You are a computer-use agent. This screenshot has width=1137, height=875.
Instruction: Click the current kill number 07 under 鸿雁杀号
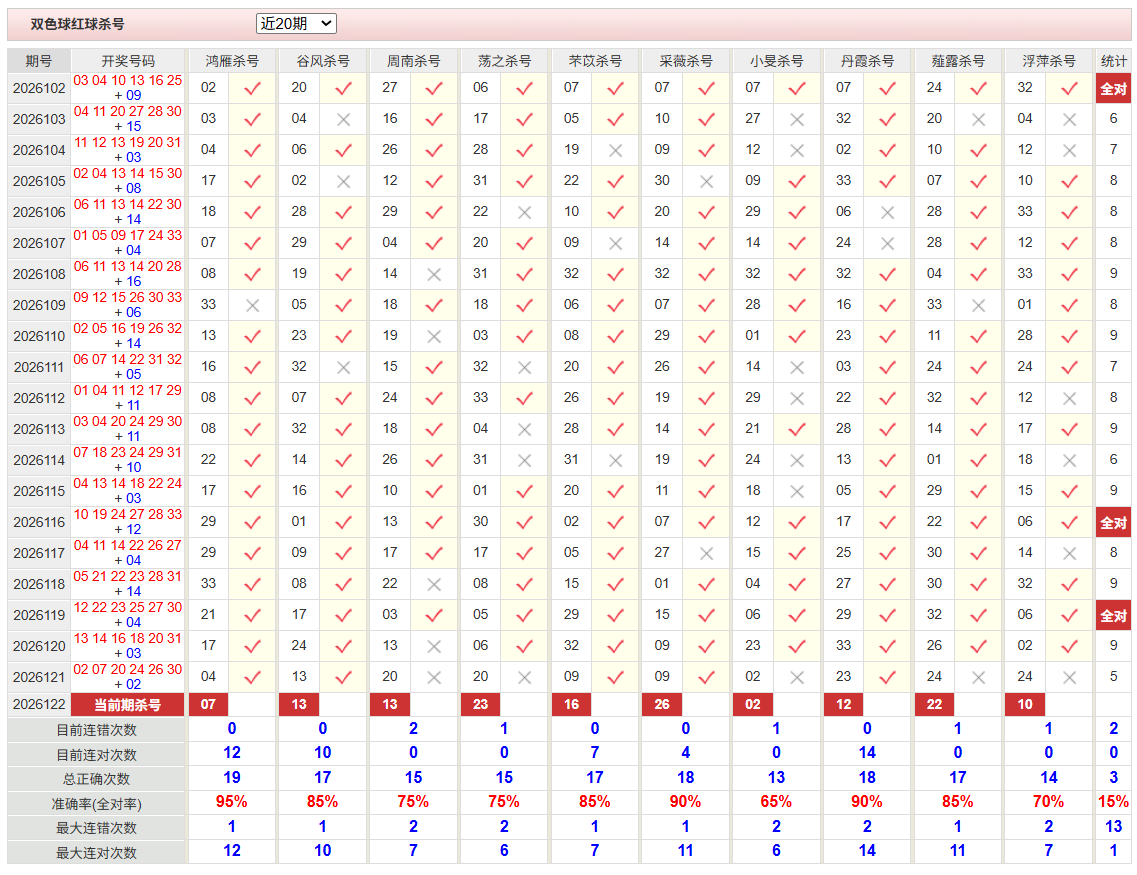coord(208,704)
